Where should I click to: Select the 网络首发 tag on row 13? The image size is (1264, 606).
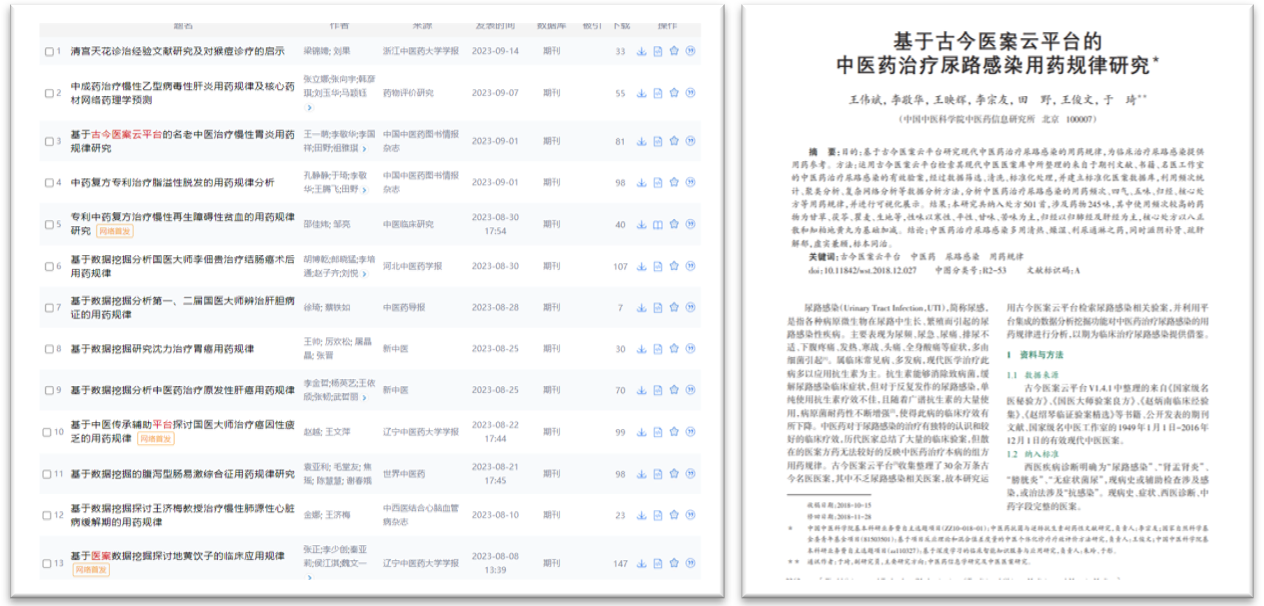point(91,569)
